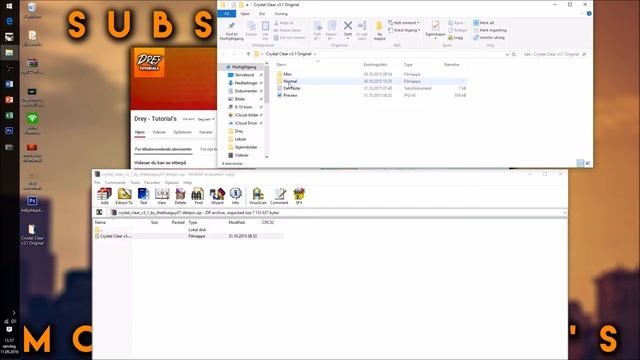Switch to the Hjem ribbon tab in Explorer

pyautogui.click(x=245, y=14)
